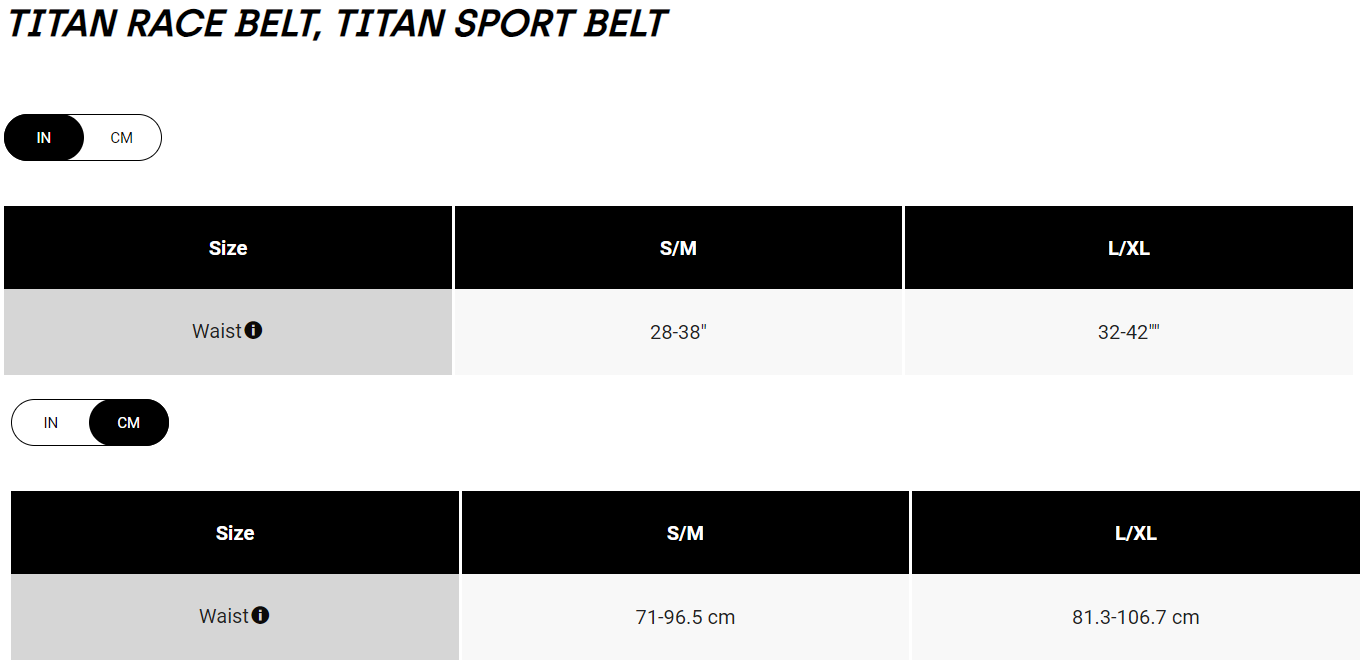The width and height of the screenshot is (1370, 672).
Task: Click the Waist label in the centimeters table
Action: click(x=224, y=616)
